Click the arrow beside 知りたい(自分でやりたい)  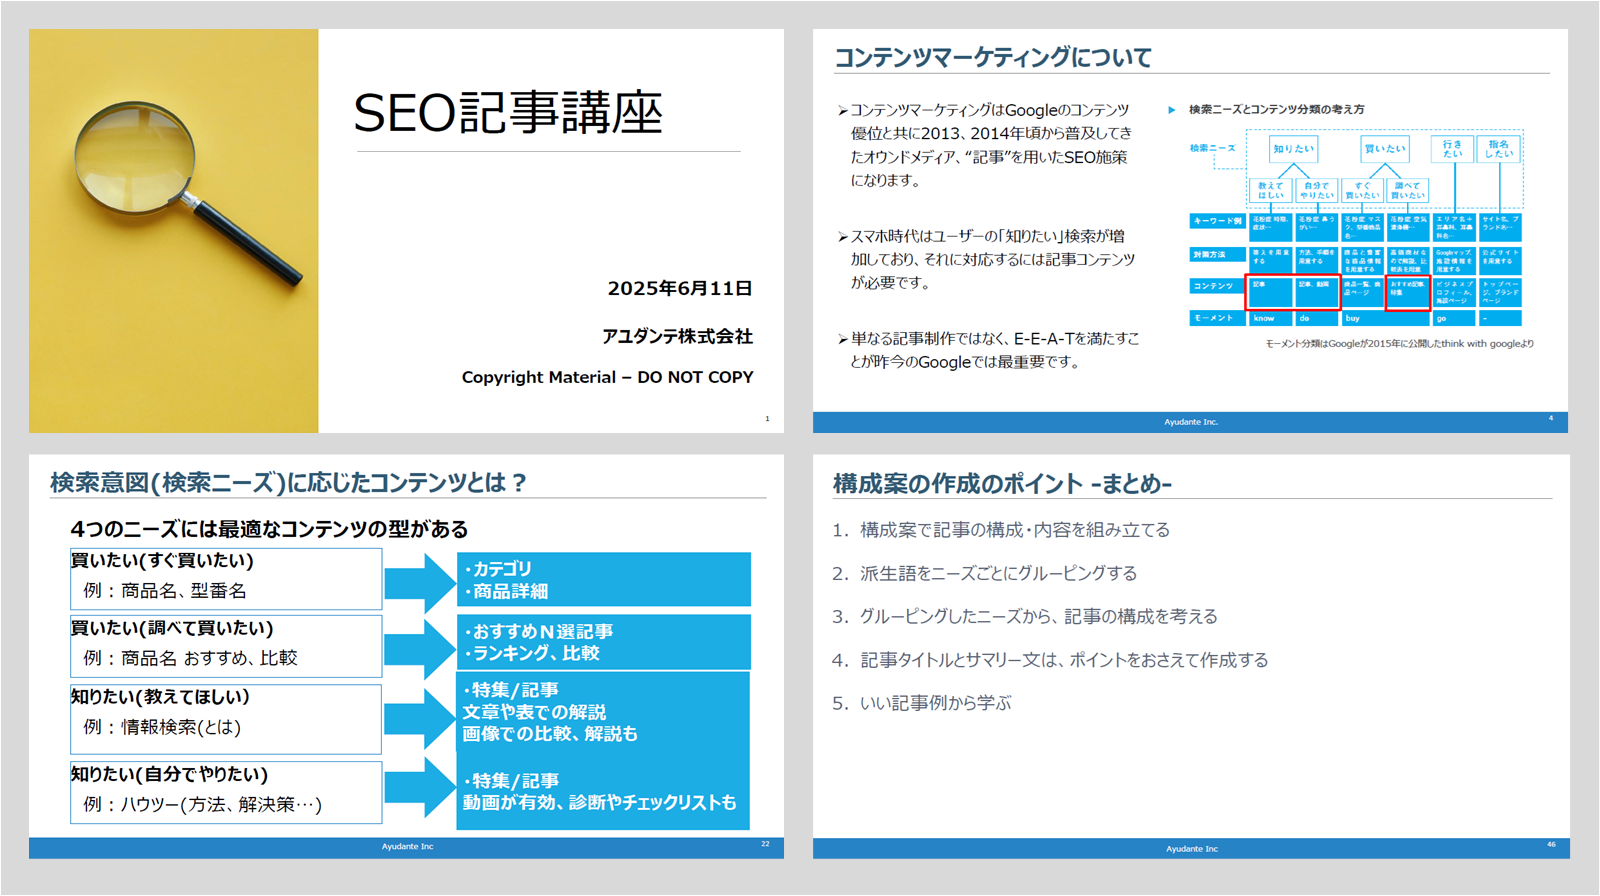click(x=419, y=787)
